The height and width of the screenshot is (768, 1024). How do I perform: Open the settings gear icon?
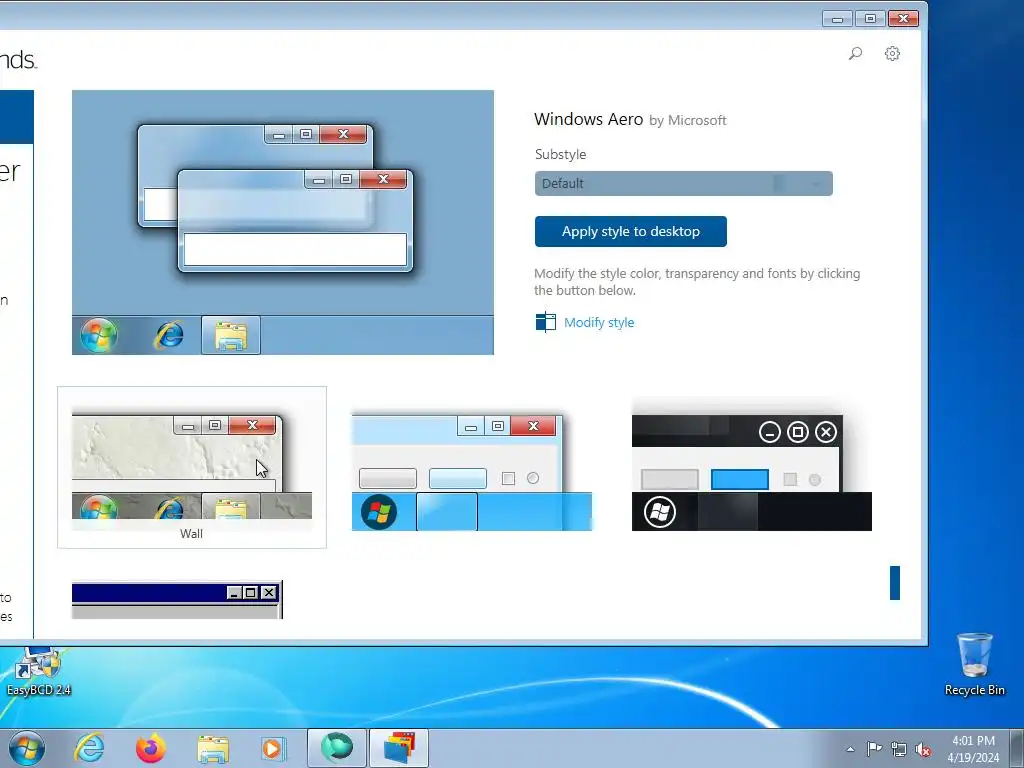(x=892, y=54)
